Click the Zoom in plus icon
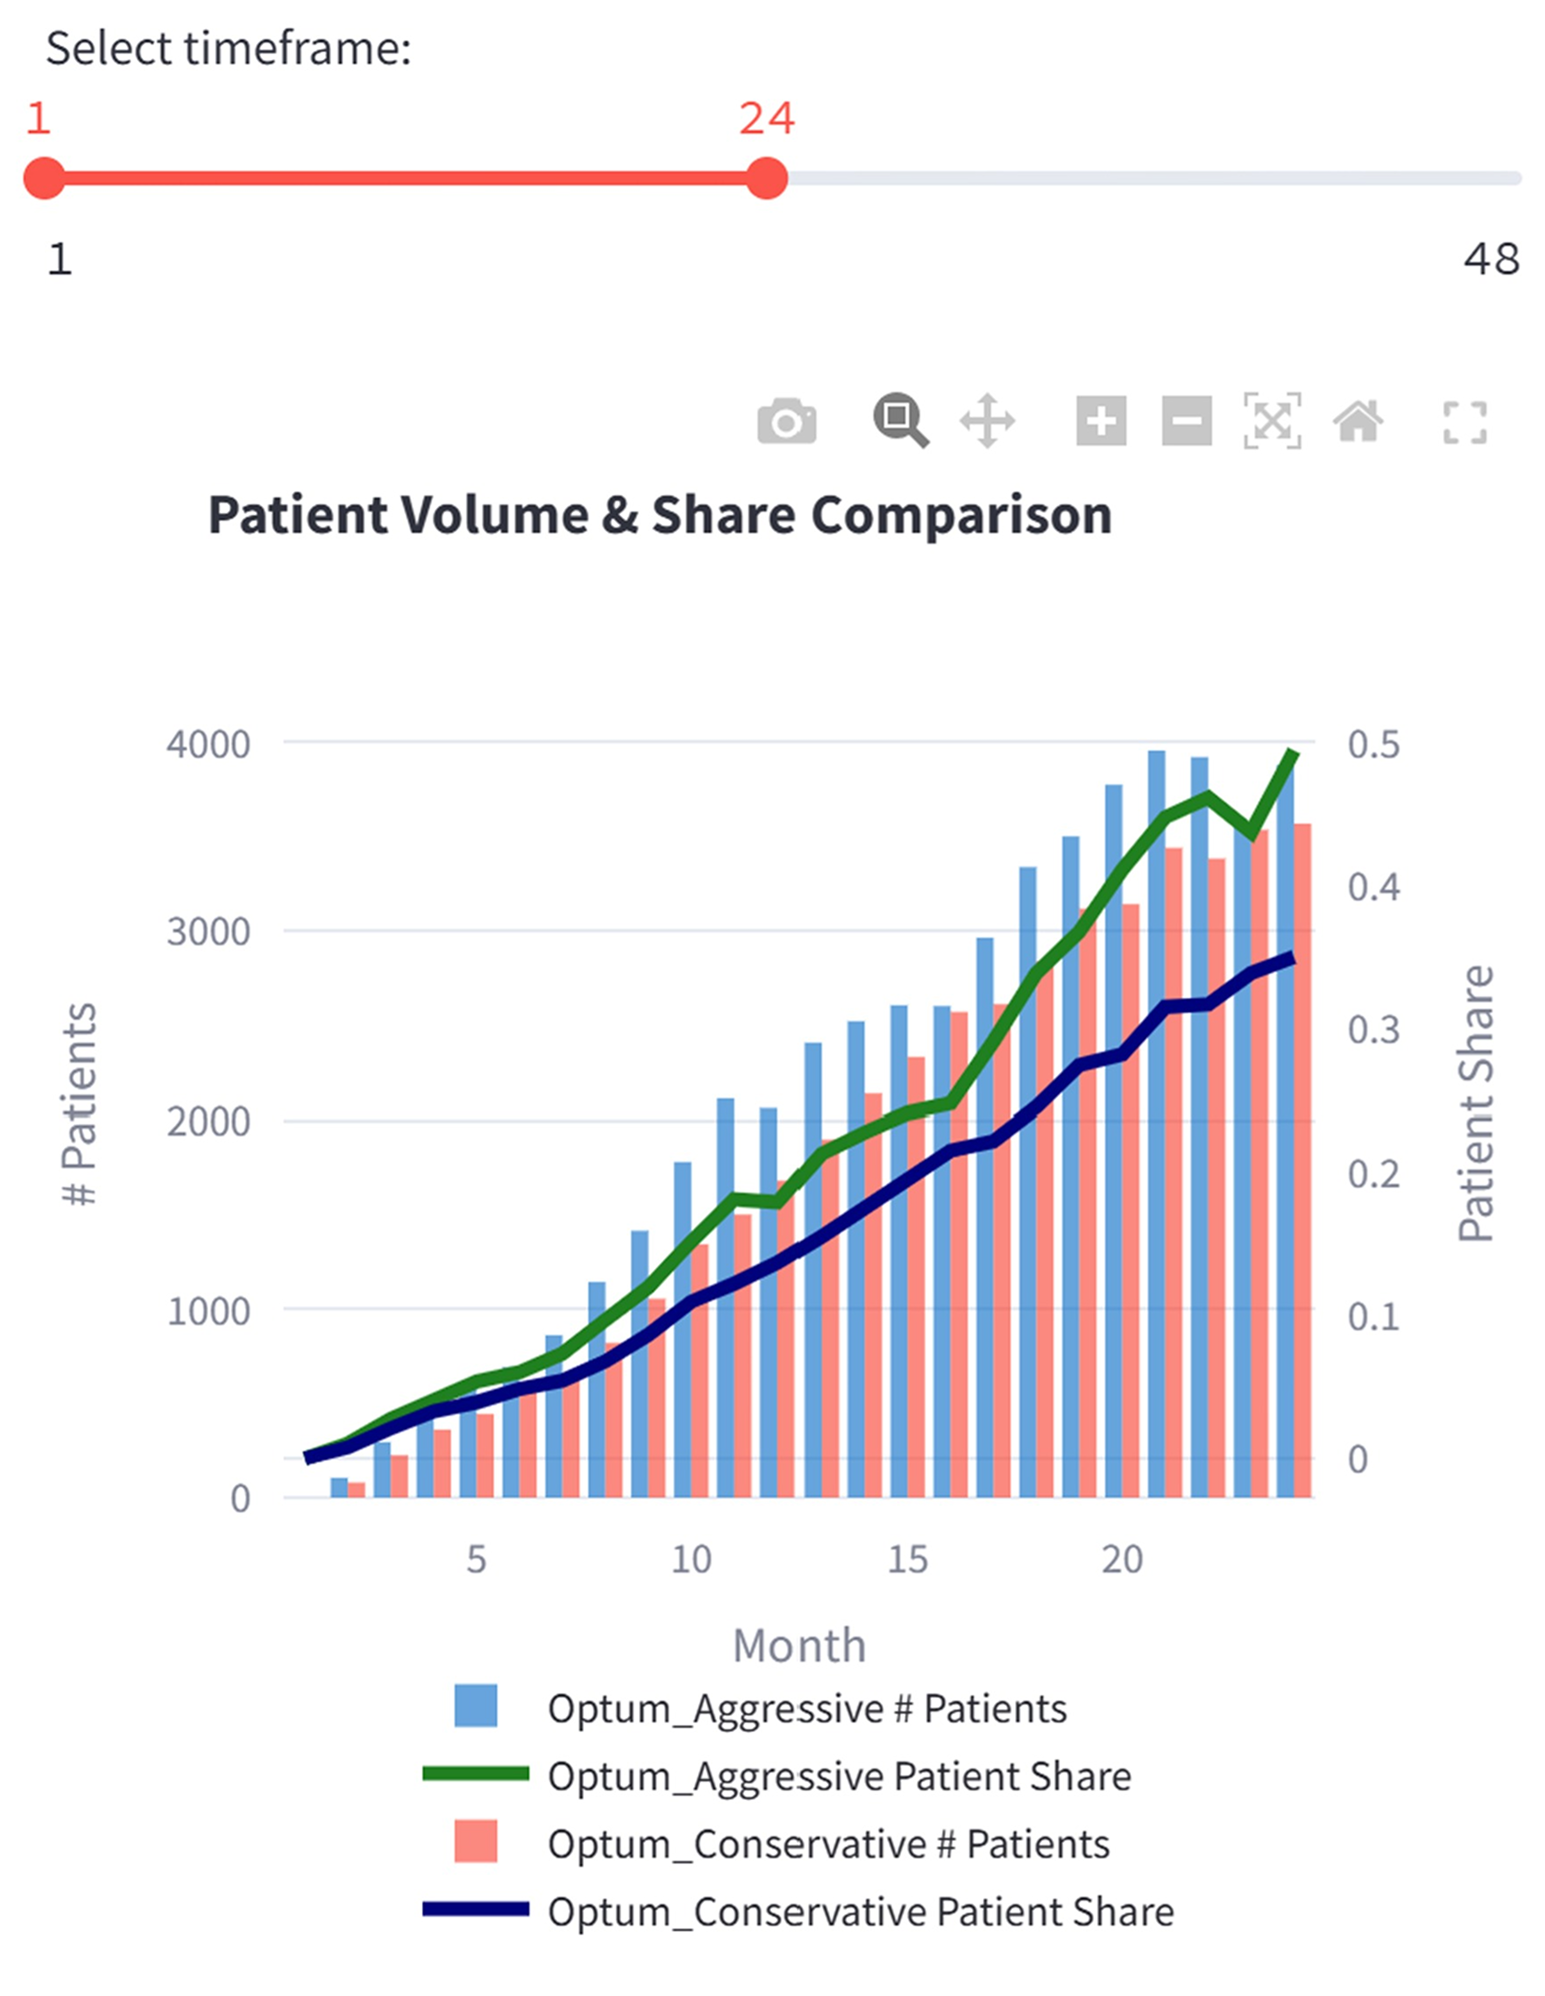1545x1996 pixels. coord(1100,422)
